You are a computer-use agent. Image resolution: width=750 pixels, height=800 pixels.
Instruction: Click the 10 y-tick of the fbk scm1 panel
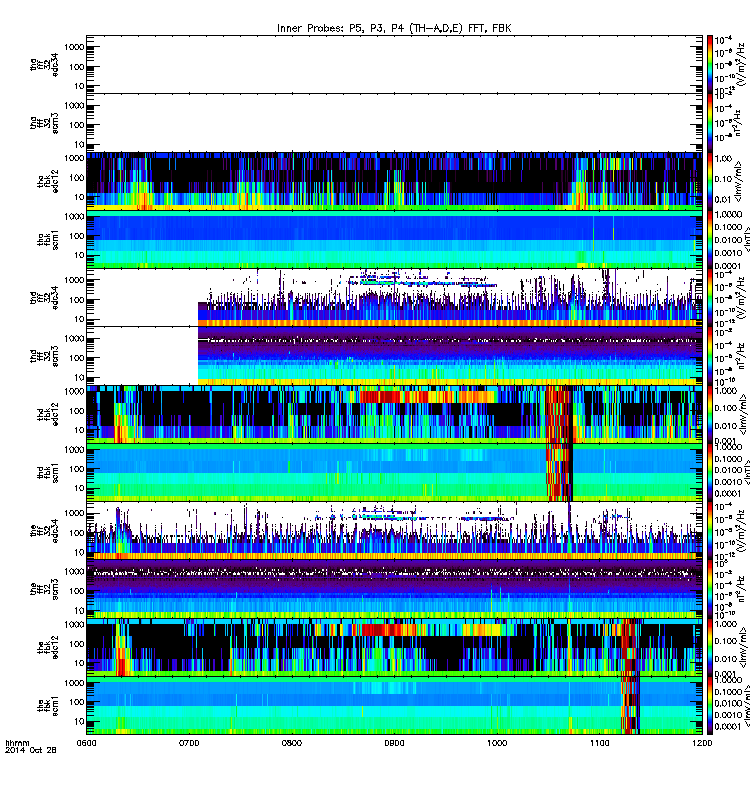[79, 721]
